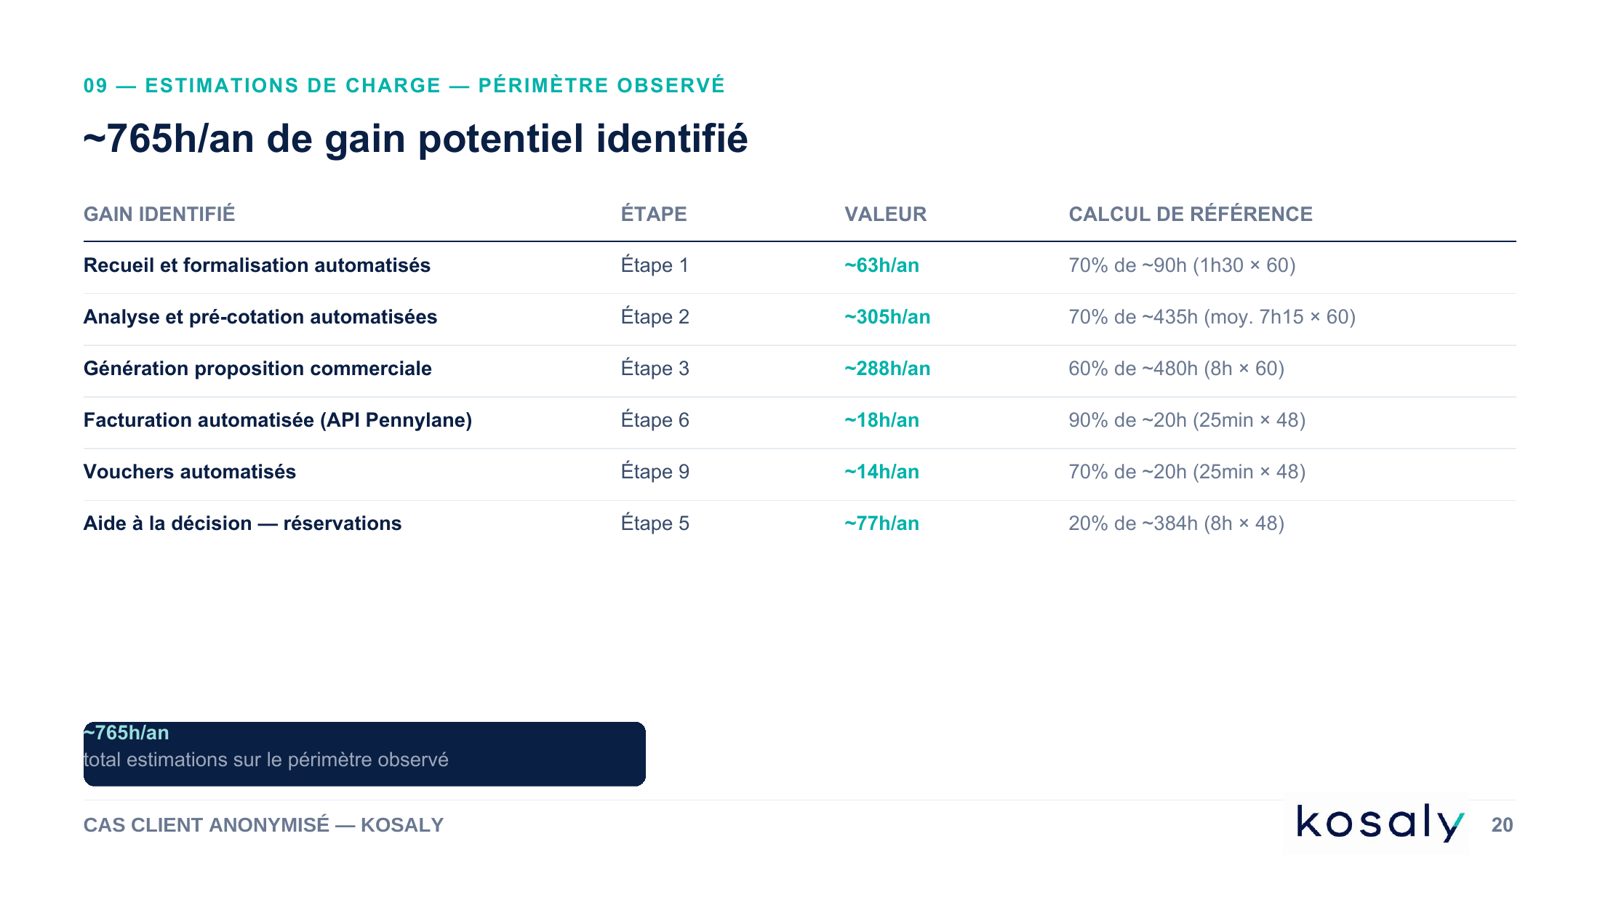
Task: Click the 'VALEUR' column header
Action: point(885,214)
